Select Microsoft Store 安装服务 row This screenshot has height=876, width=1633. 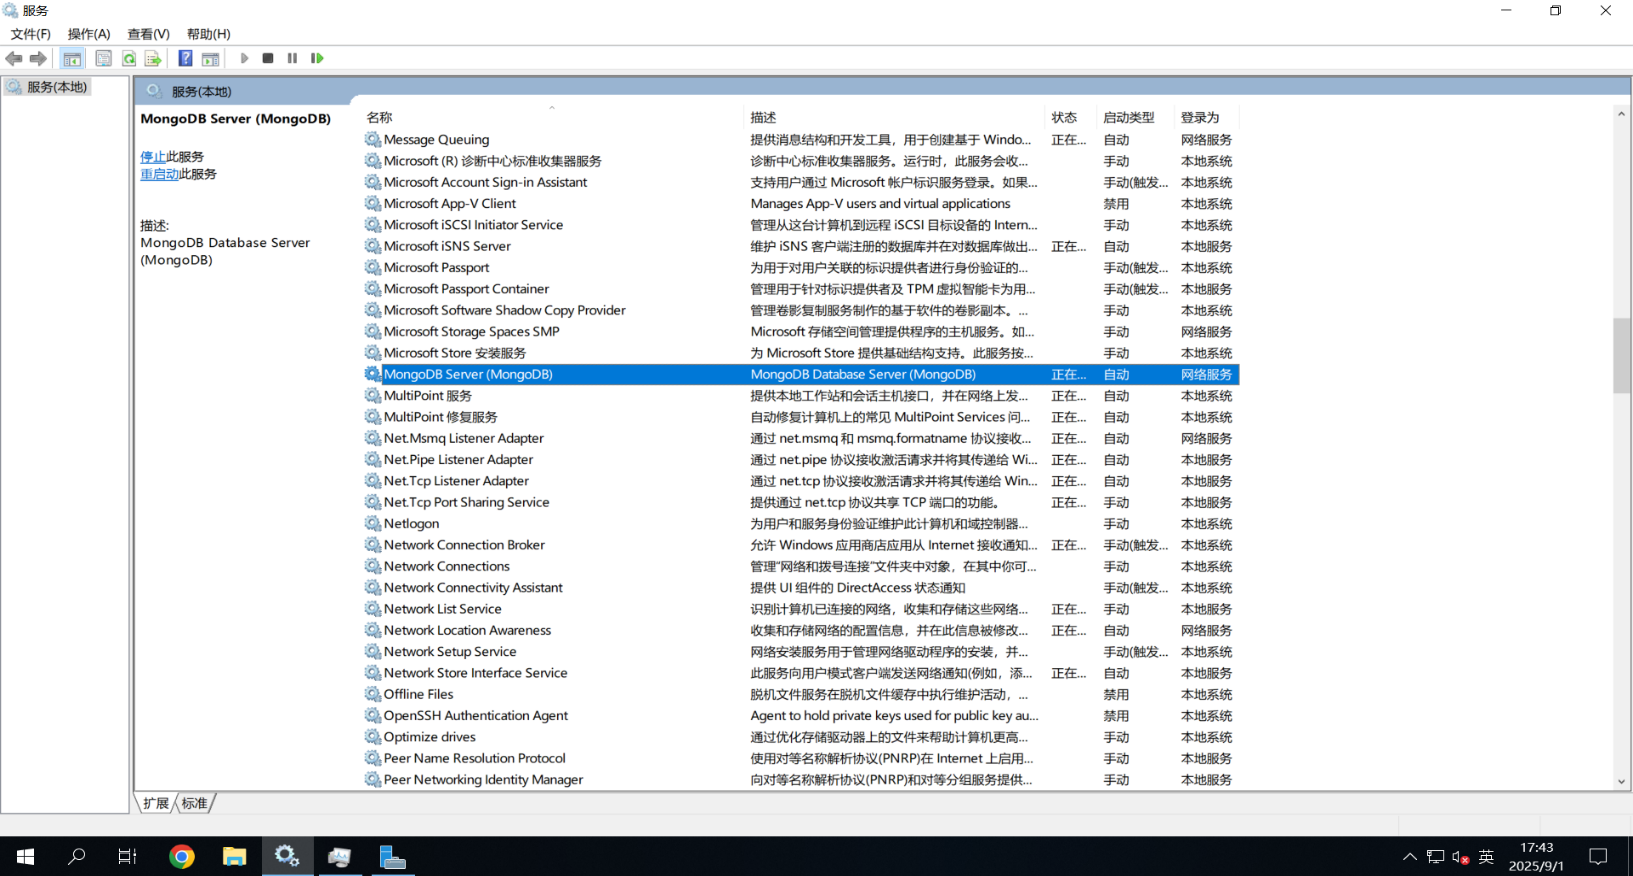[802, 353]
